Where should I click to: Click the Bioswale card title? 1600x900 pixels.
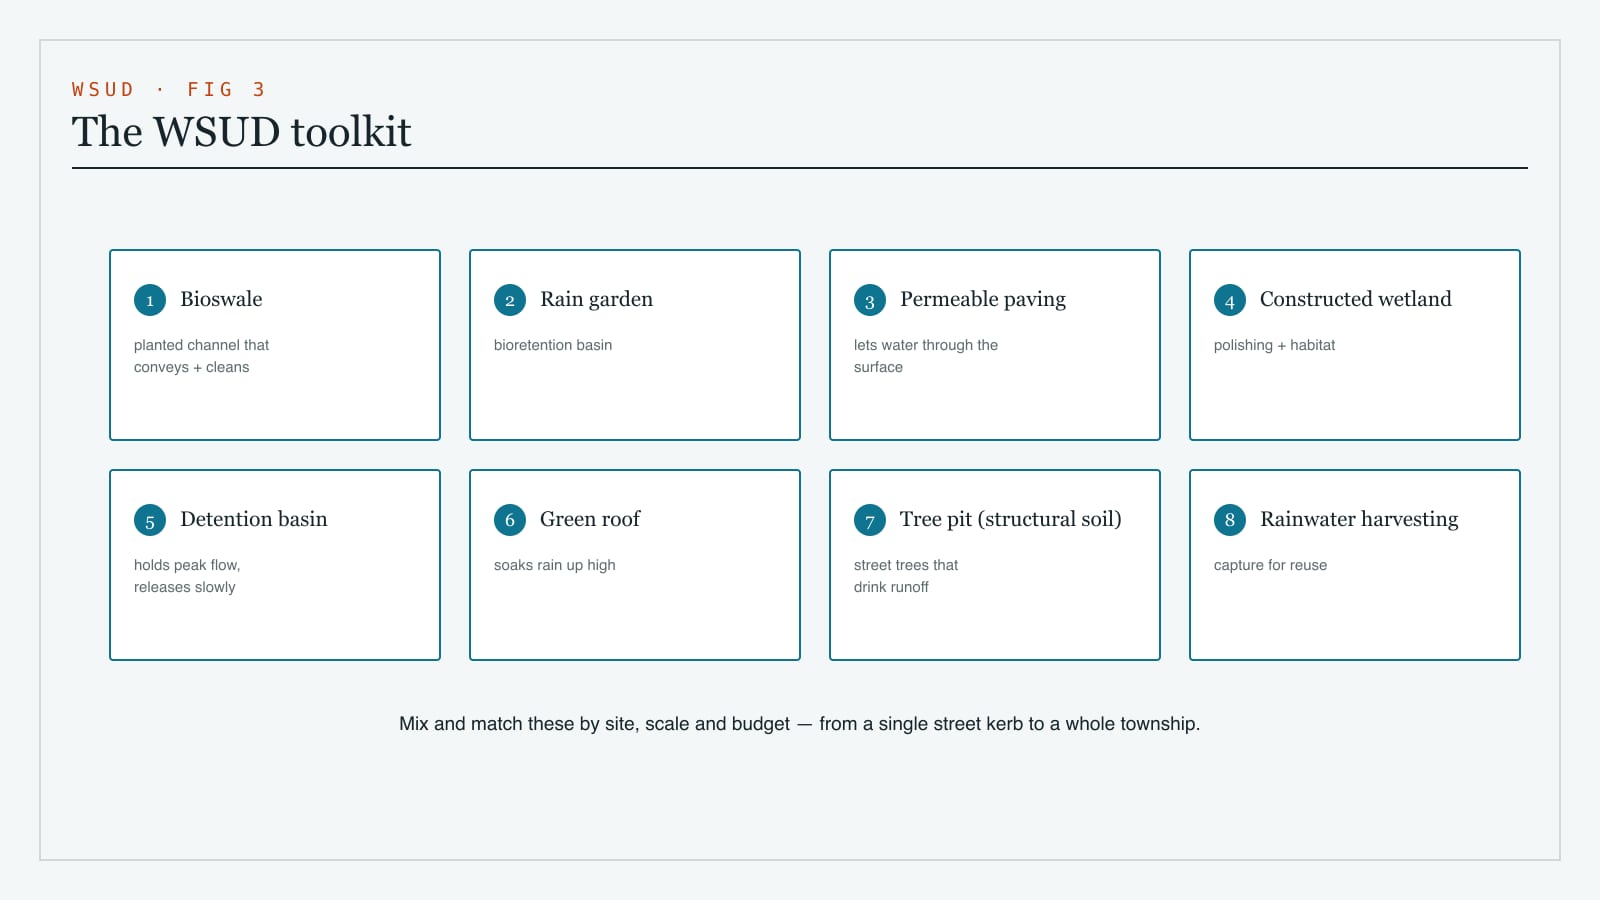coord(221,299)
